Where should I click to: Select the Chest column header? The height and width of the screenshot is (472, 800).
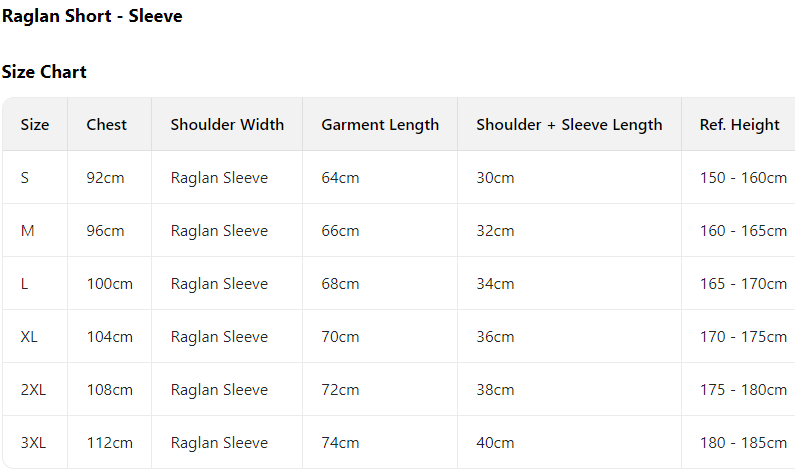click(107, 125)
